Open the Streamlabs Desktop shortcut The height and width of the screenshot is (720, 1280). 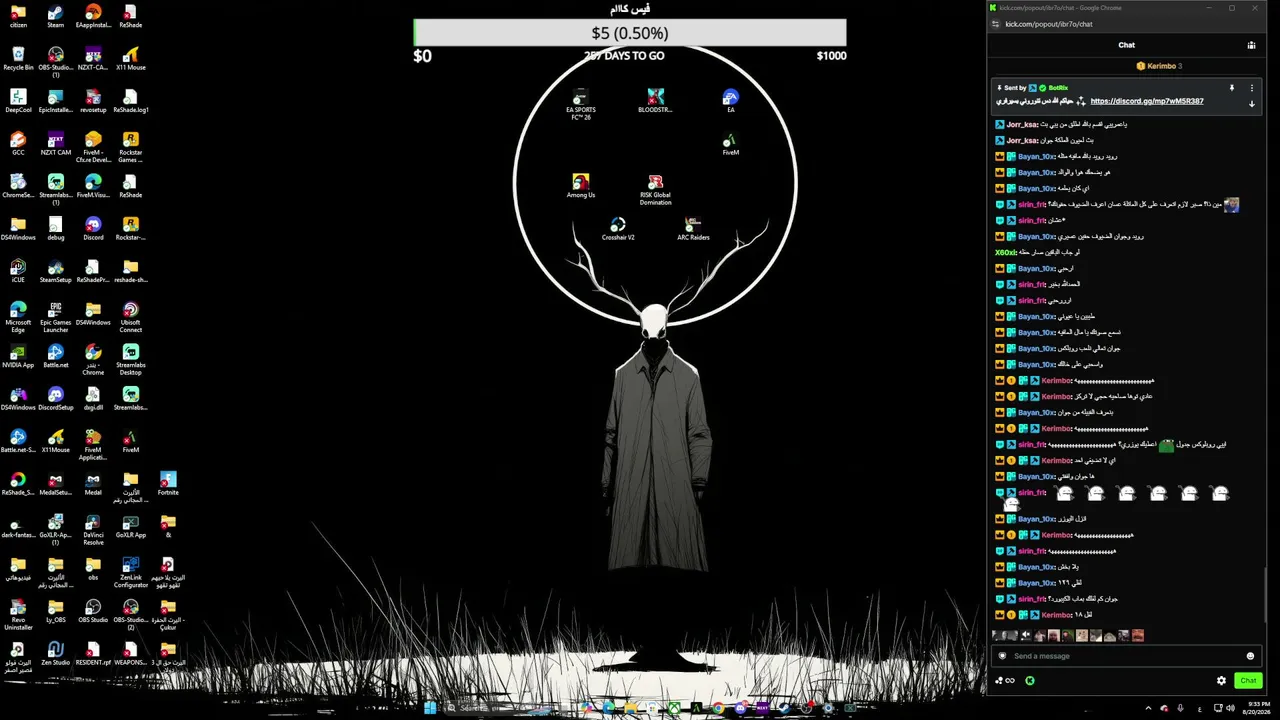point(130,359)
